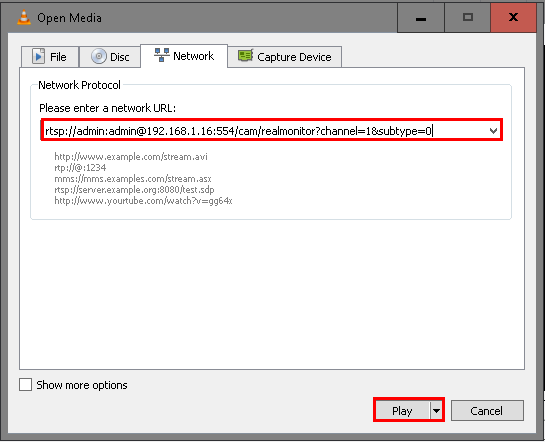This screenshot has height=442, width=545.
Task: Click the Play button
Action: (x=402, y=411)
